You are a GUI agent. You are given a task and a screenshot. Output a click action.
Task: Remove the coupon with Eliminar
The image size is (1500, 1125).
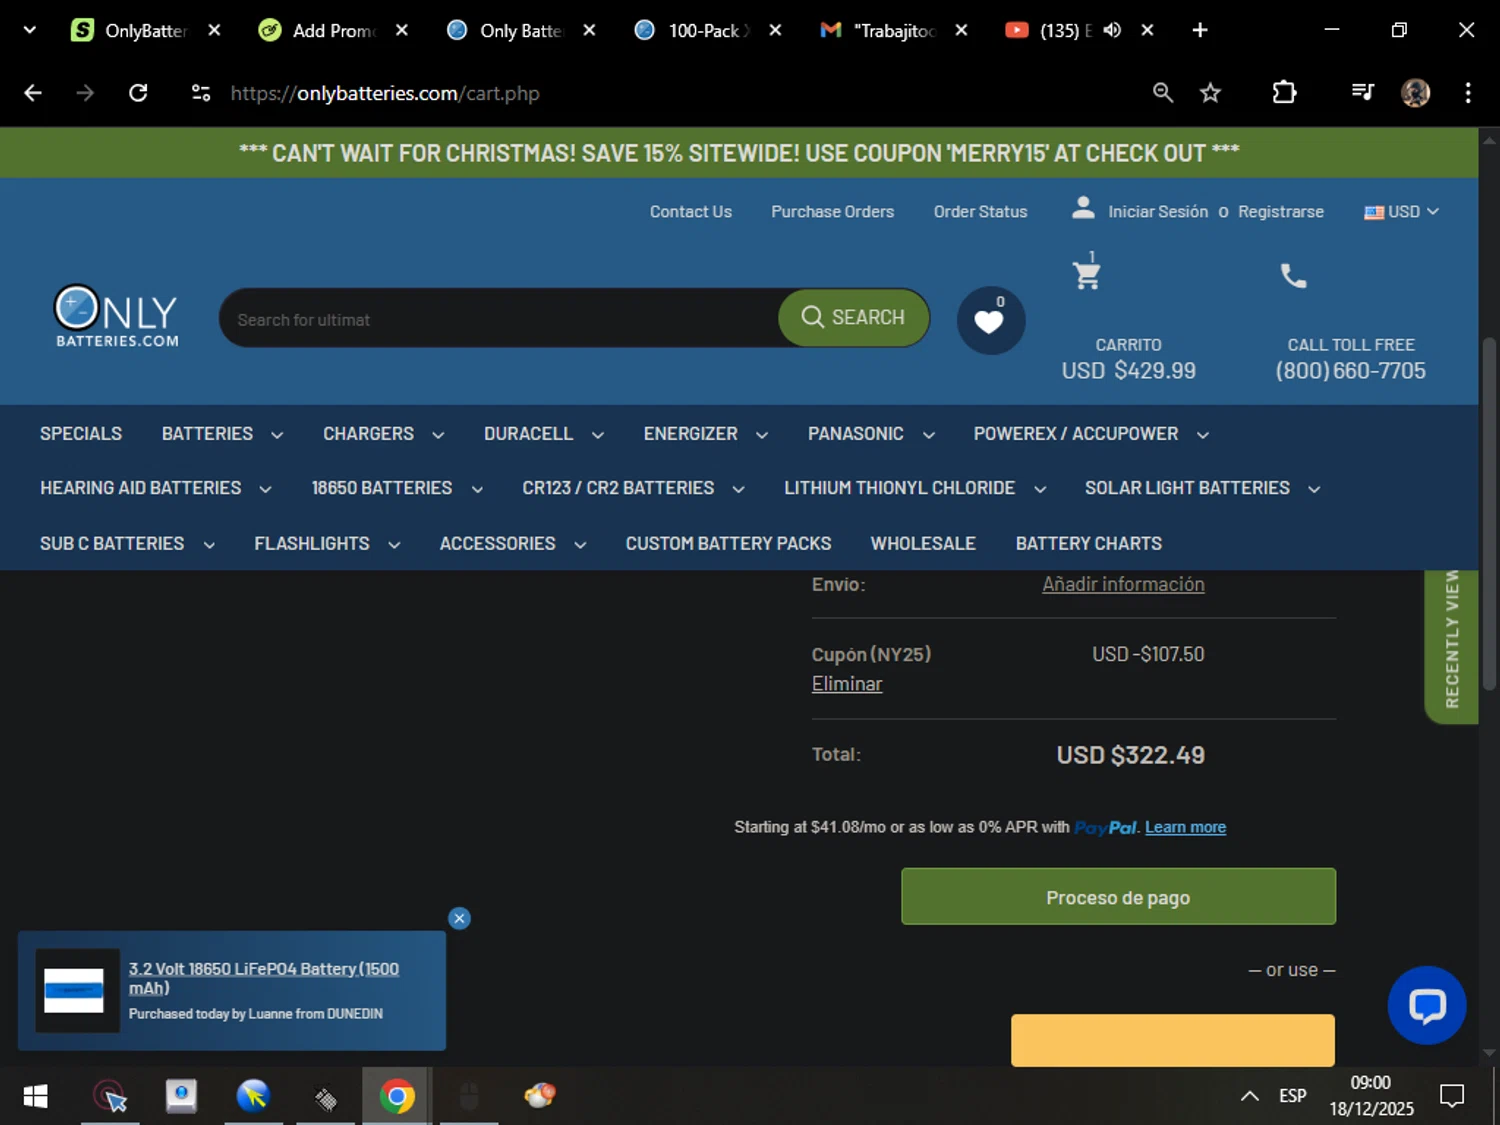847,684
